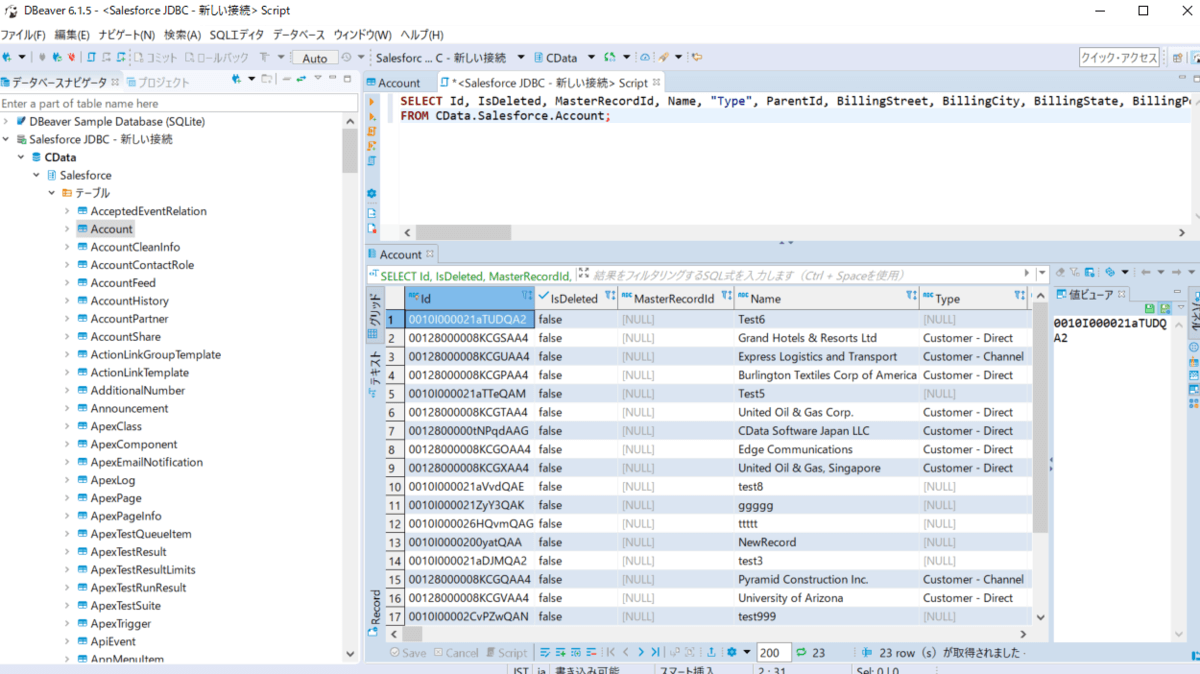Image resolution: width=1200 pixels, height=674 pixels.
Task: Switch results to Grid view side tab
Action: tap(375, 314)
